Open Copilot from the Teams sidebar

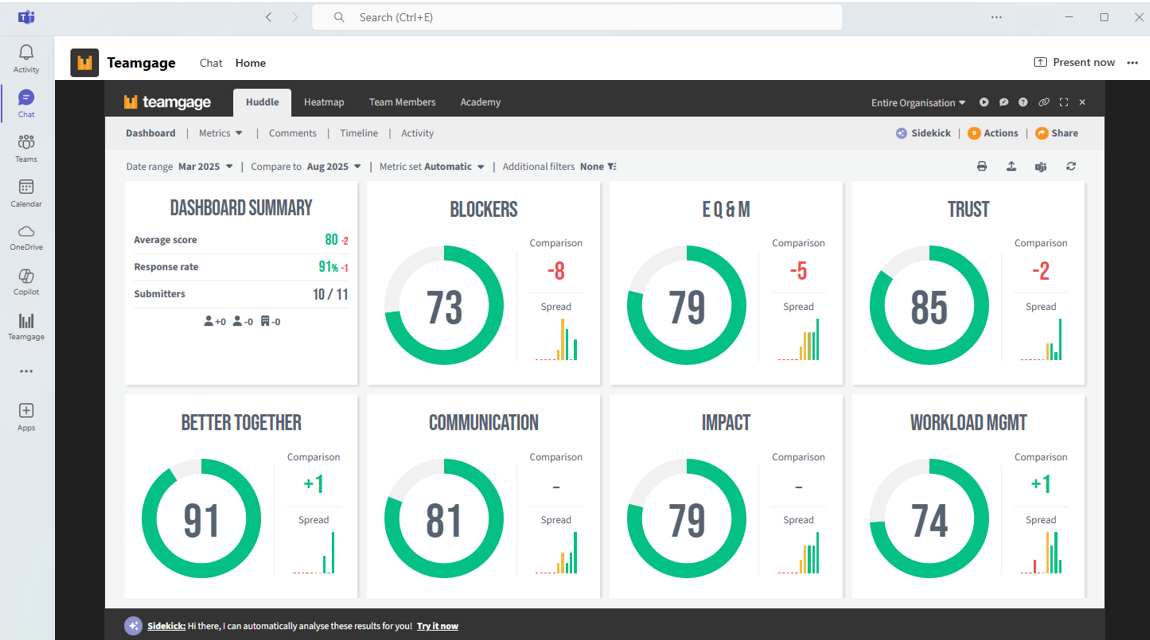coord(26,282)
